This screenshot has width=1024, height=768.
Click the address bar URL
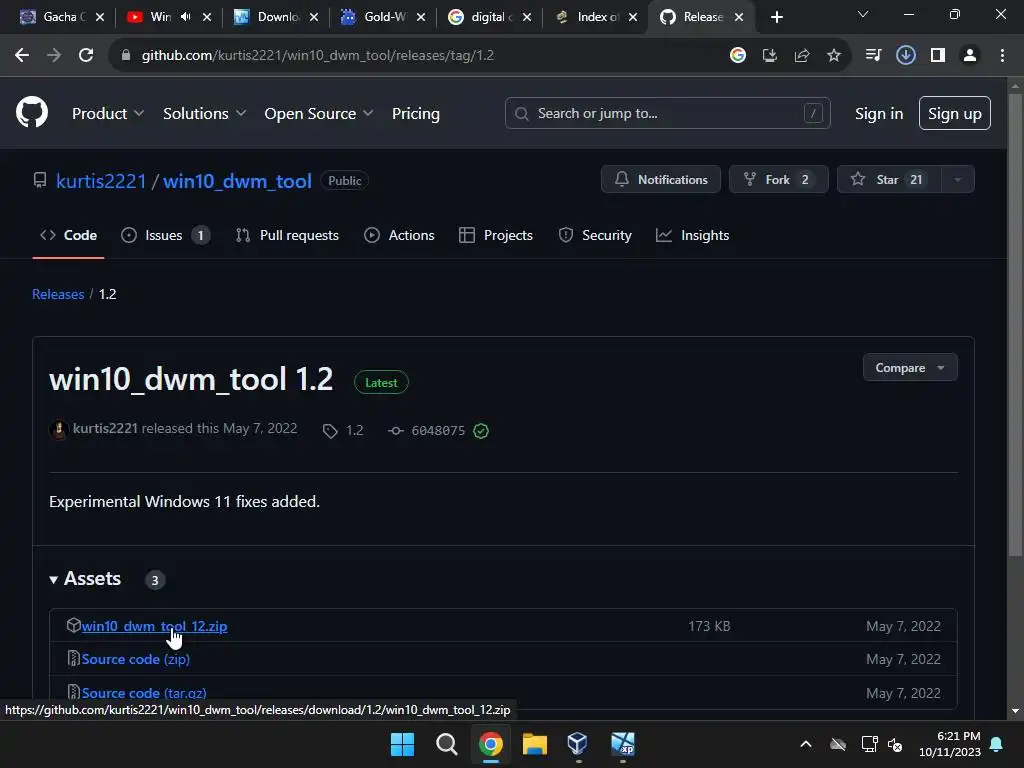coord(317,56)
